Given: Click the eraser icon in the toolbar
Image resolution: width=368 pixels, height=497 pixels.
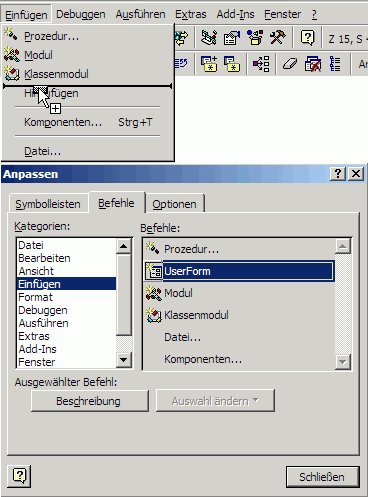Looking at the screenshot, I should (x=290, y=63).
